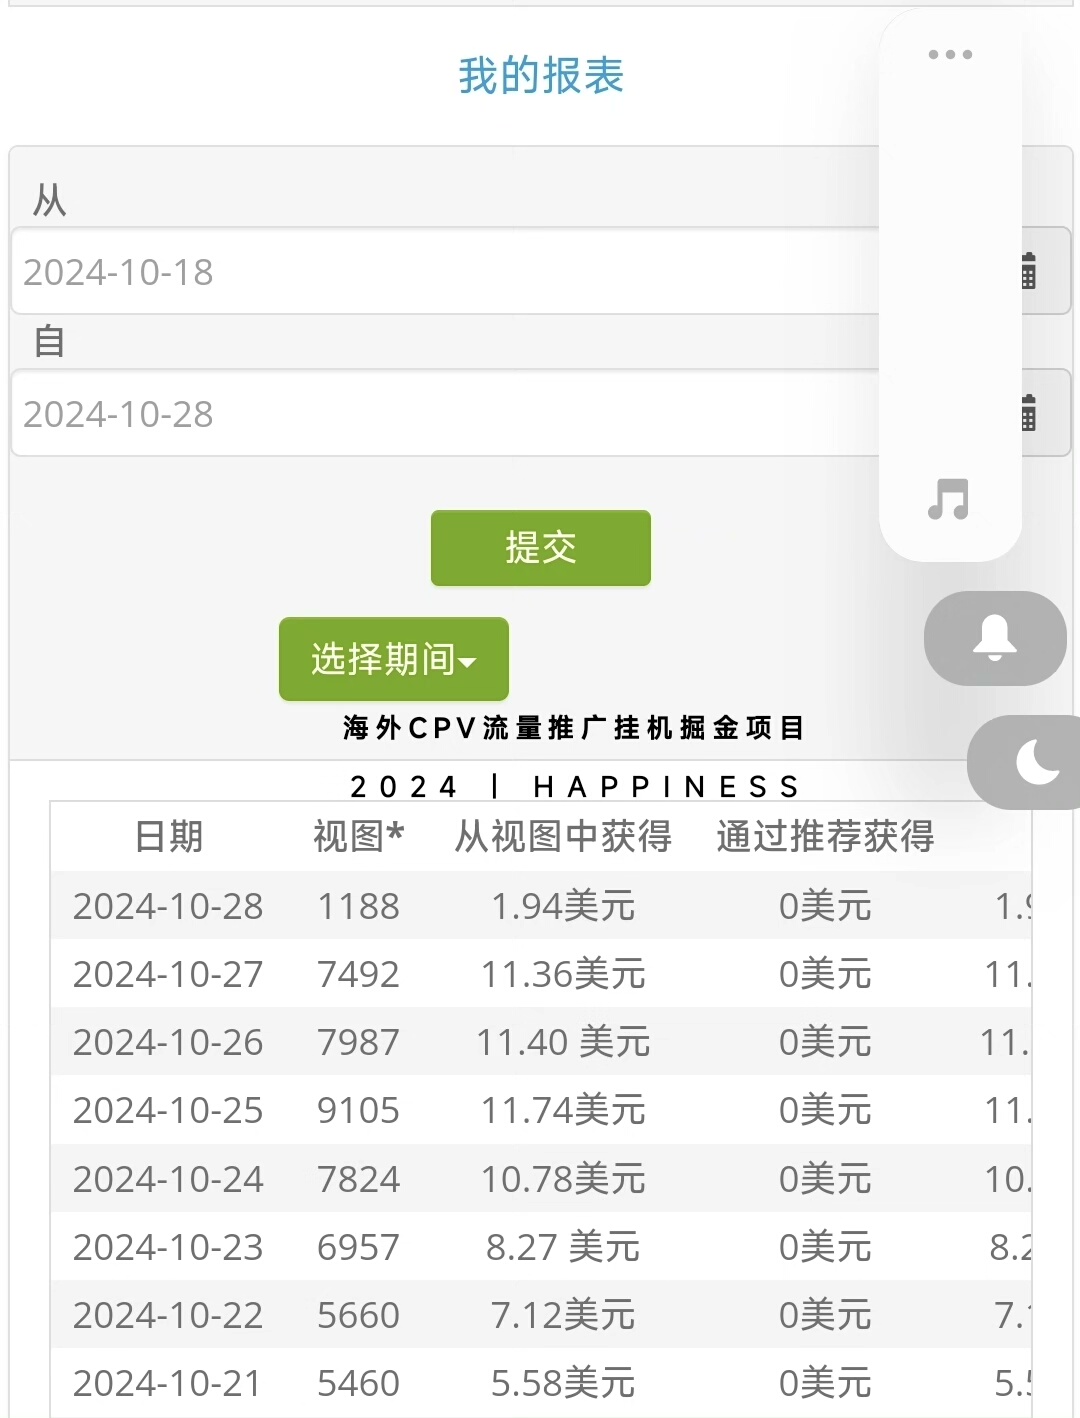
Task: Click referral 0美元 in the 2024-10-25 row
Action: pyautogui.click(x=825, y=1110)
